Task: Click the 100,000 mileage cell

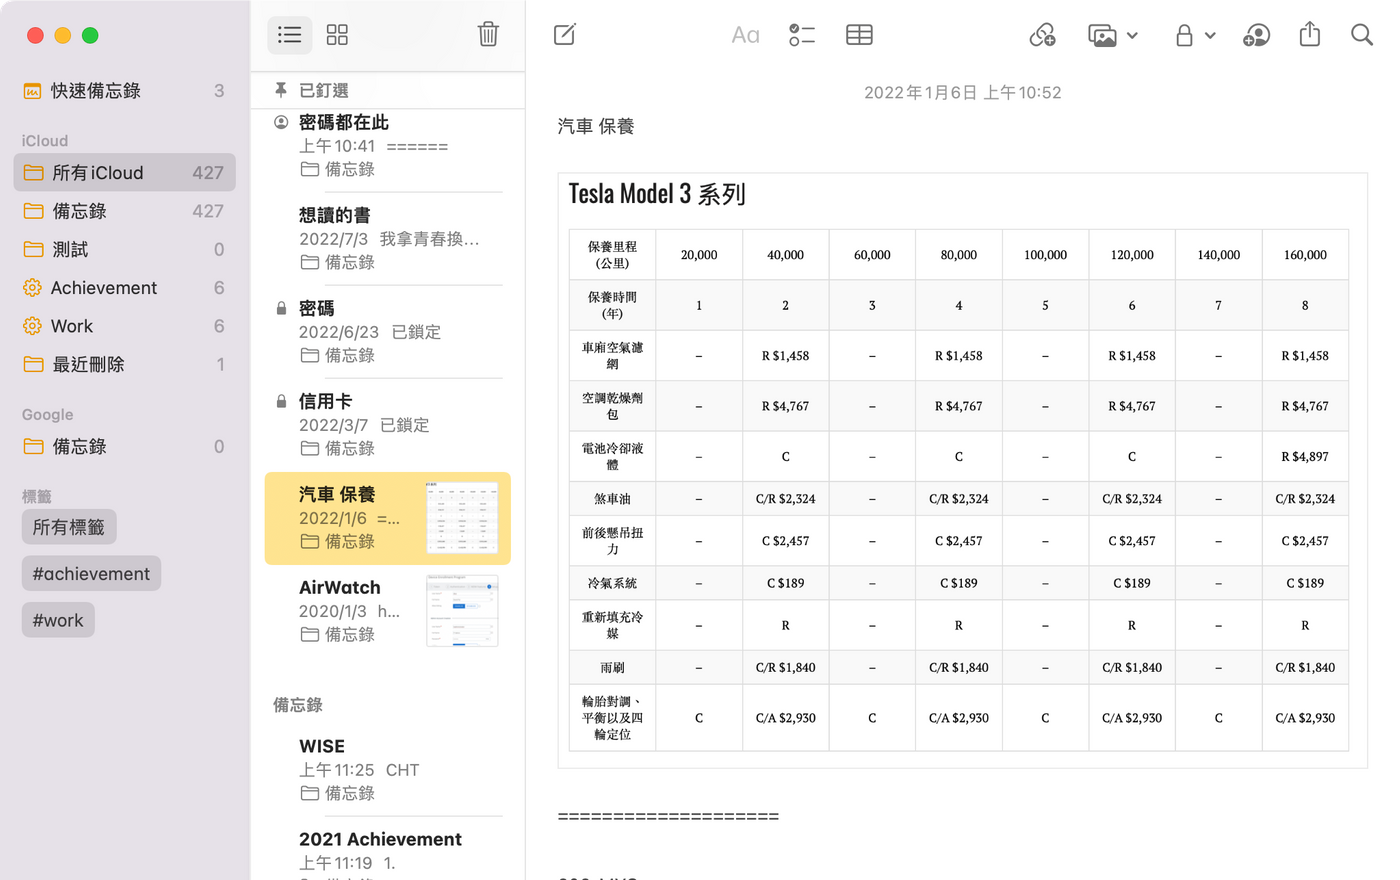Action: [1045, 255]
